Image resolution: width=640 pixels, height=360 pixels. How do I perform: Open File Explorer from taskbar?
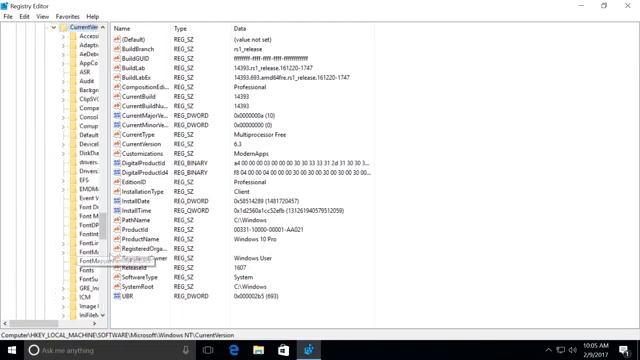[x=258, y=350]
